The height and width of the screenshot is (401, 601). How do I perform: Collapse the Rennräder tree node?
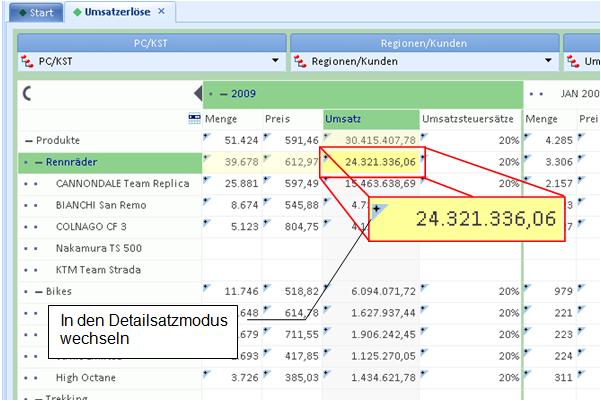(39, 163)
